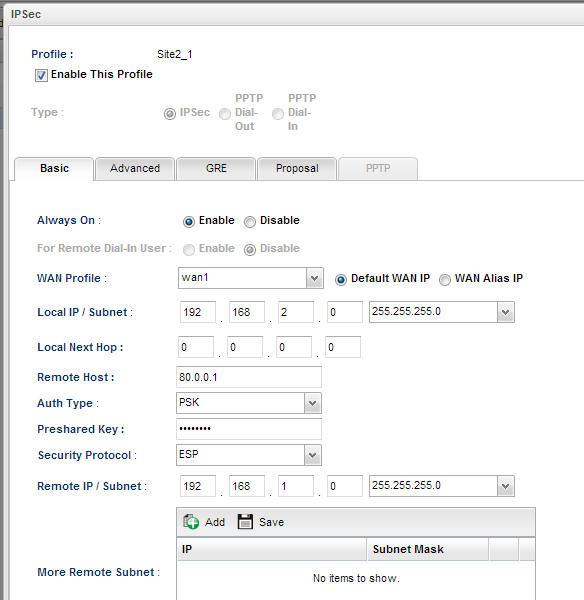Click Local Next Hop second octet field
Image resolution: width=584 pixels, height=600 pixels.
(x=245, y=347)
